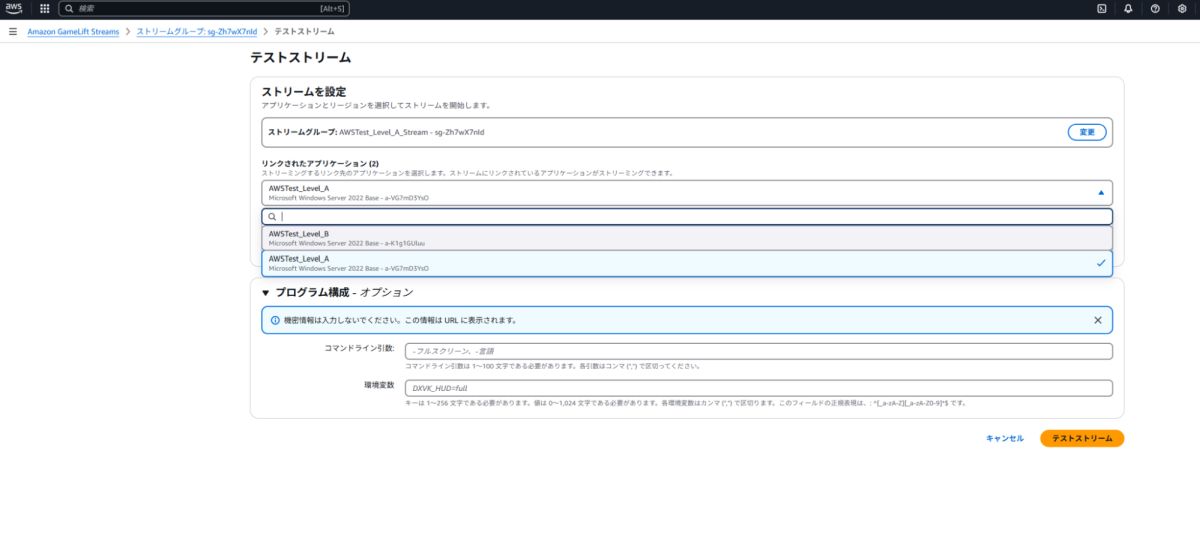Toggle the side navigation hamburger menu
This screenshot has width=1200, height=543.
pos(12,31)
